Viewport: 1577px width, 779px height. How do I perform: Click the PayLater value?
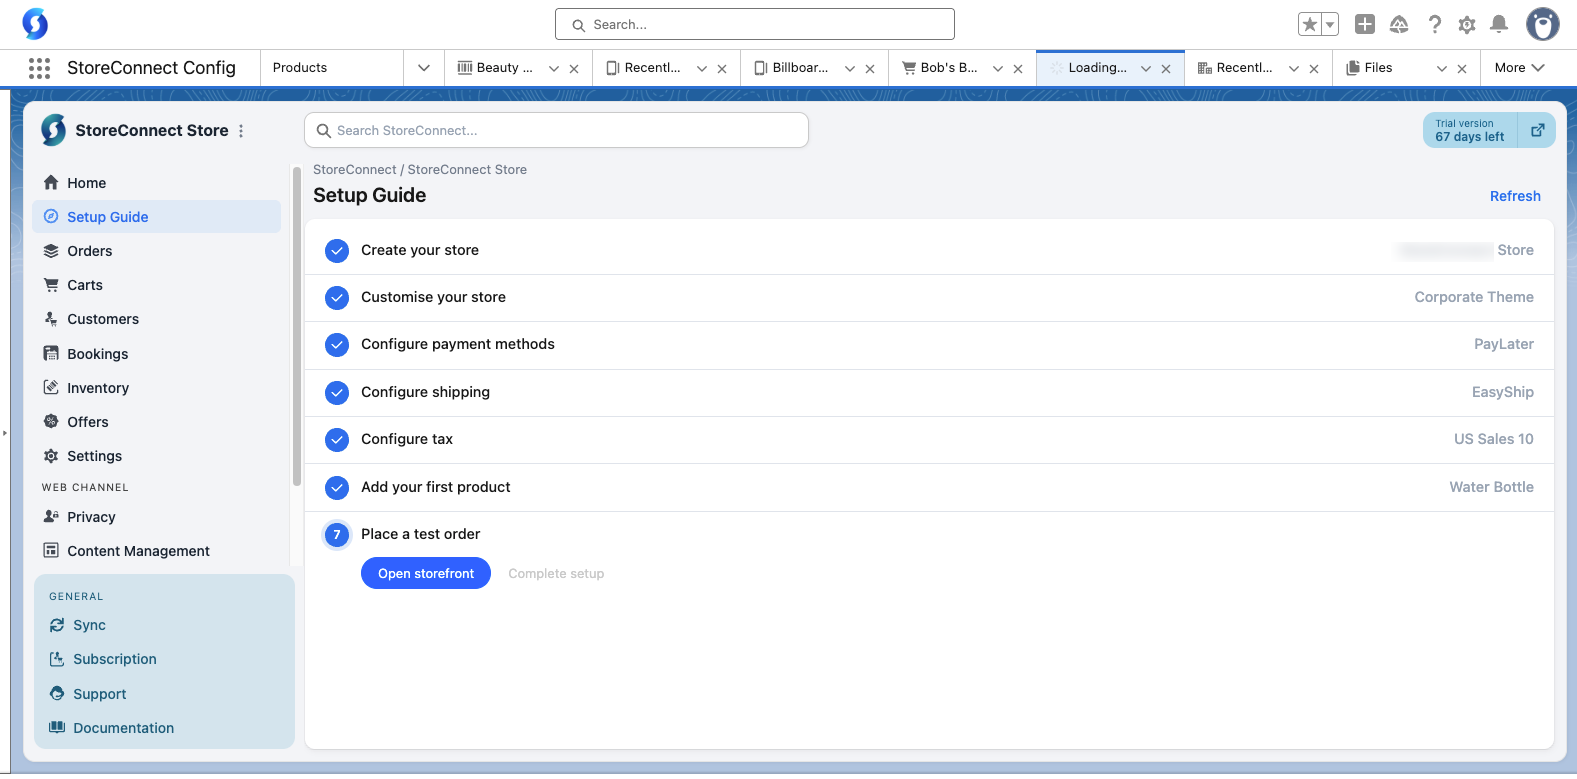click(x=1504, y=344)
